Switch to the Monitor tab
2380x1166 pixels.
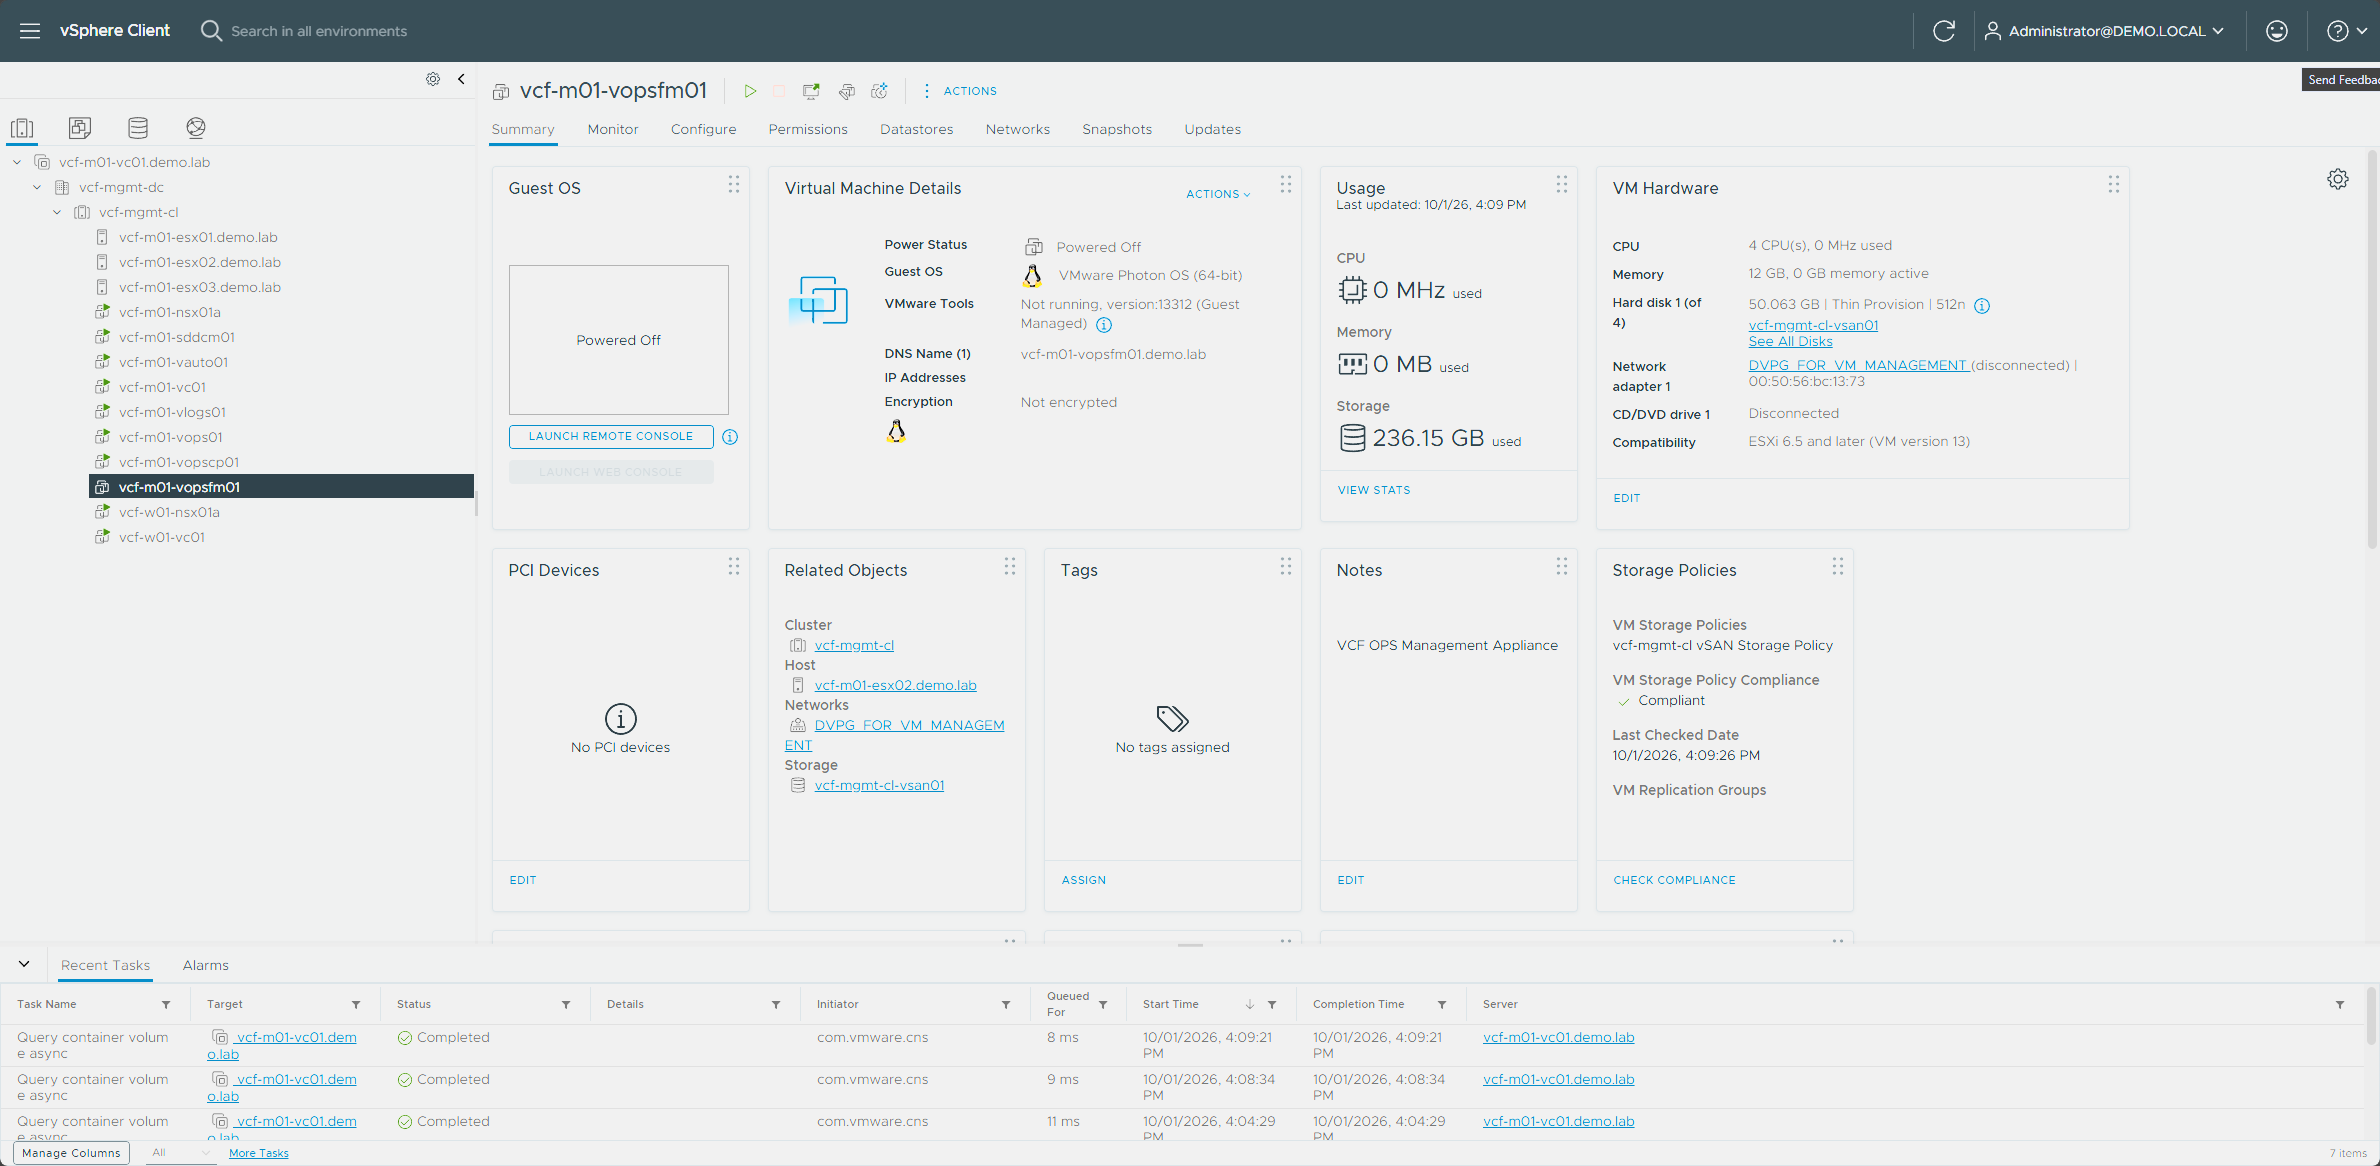[613, 129]
